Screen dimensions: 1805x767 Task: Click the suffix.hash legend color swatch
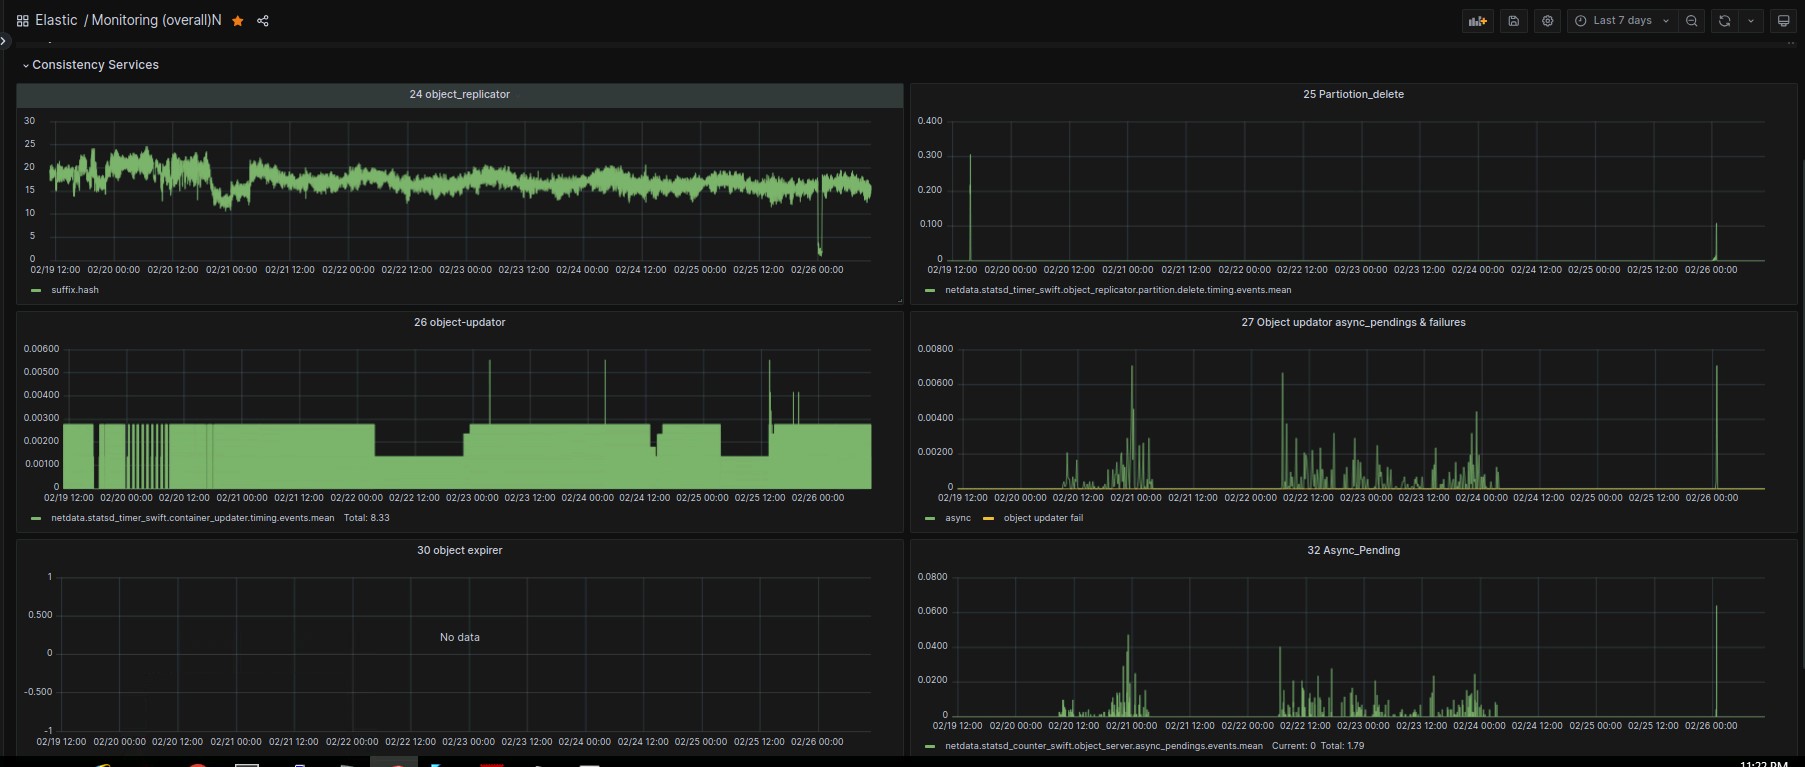36,290
